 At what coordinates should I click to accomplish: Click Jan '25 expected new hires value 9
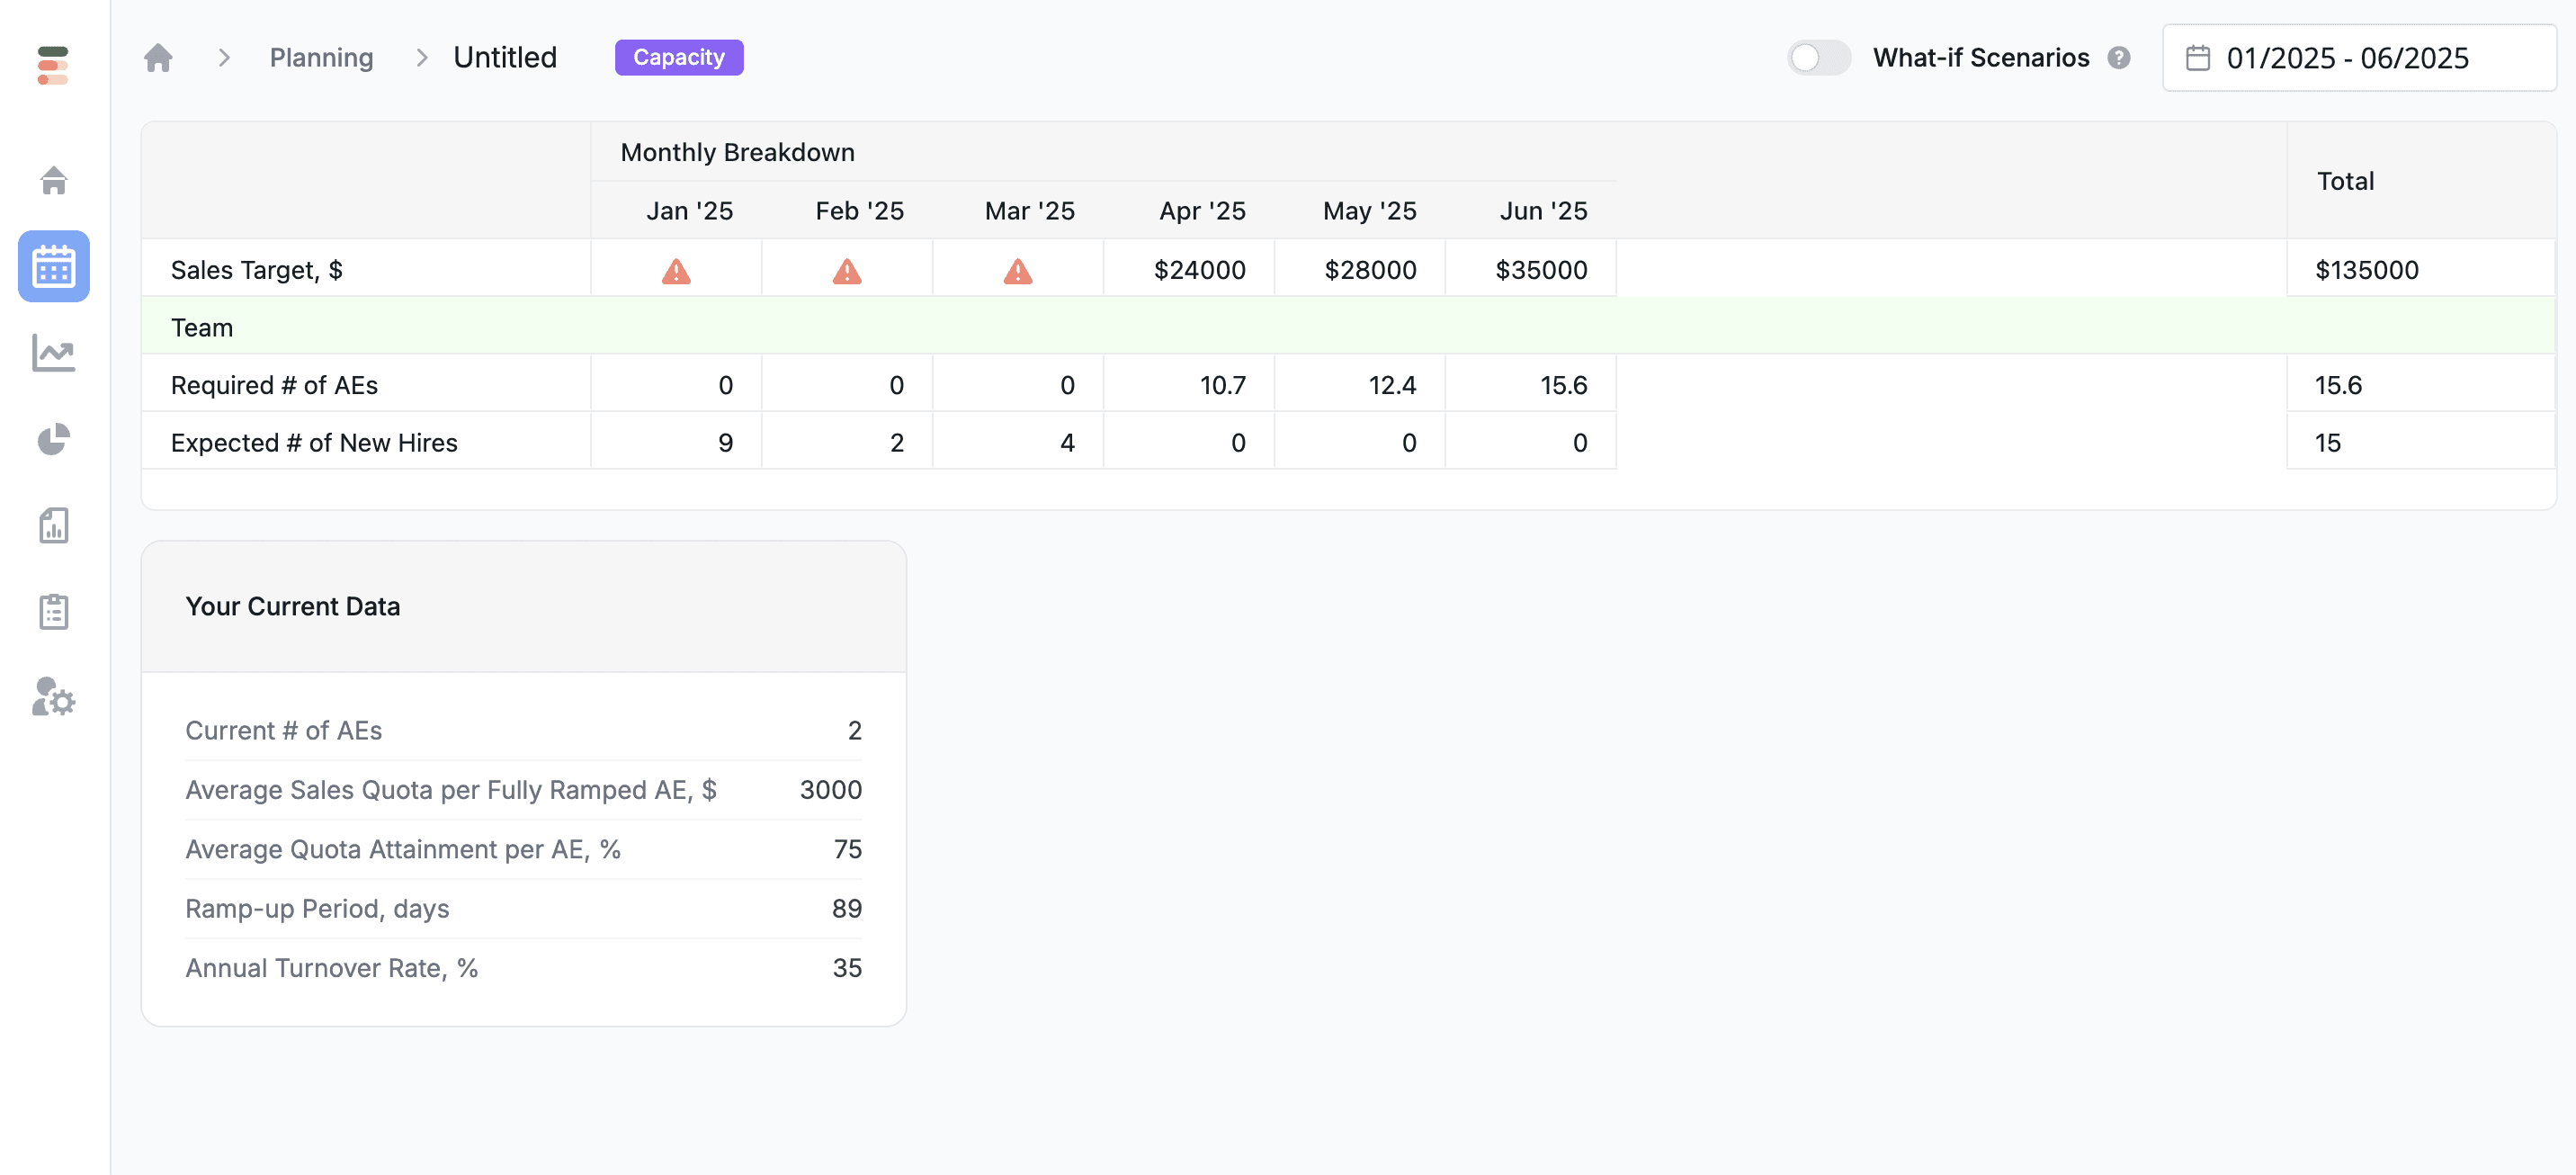click(725, 443)
